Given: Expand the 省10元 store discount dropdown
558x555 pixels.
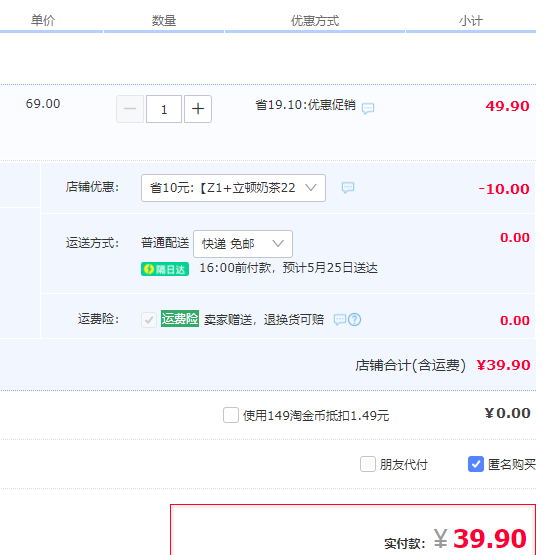Looking at the screenshot, I should [x=233, y=188].
